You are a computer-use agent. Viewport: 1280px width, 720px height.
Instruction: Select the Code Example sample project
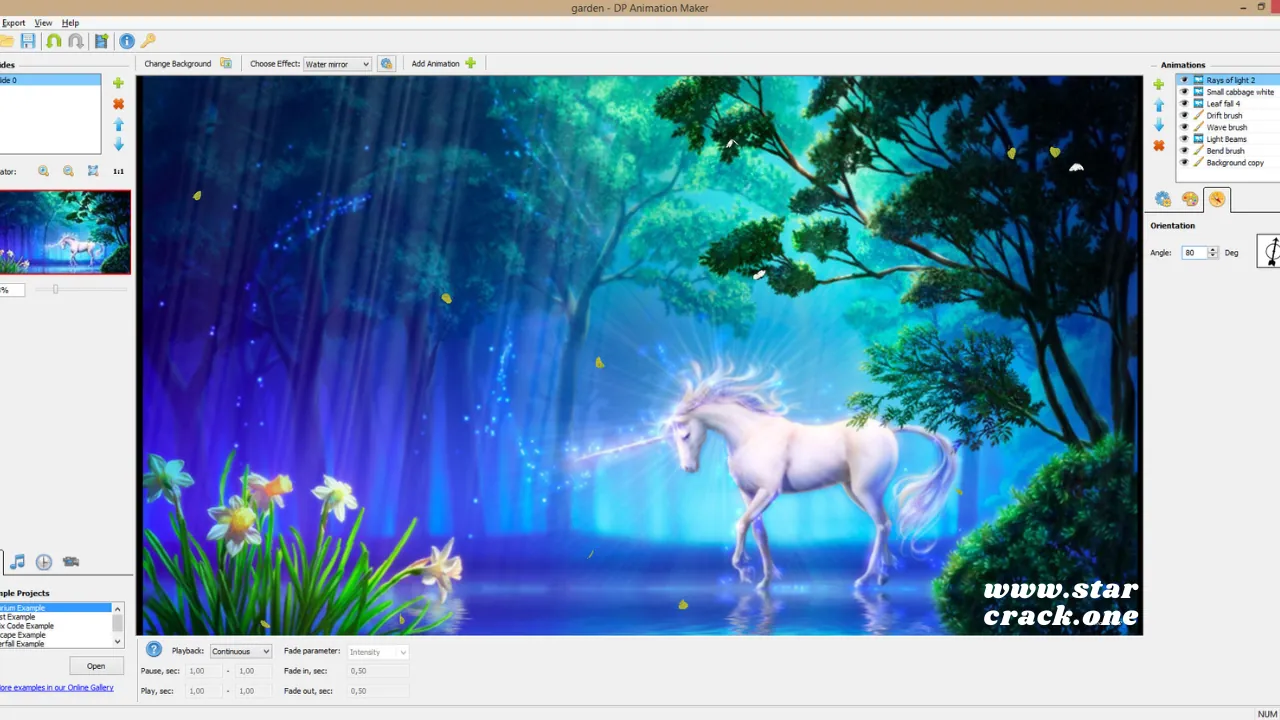pyautogui.click(x=56, y=626)
